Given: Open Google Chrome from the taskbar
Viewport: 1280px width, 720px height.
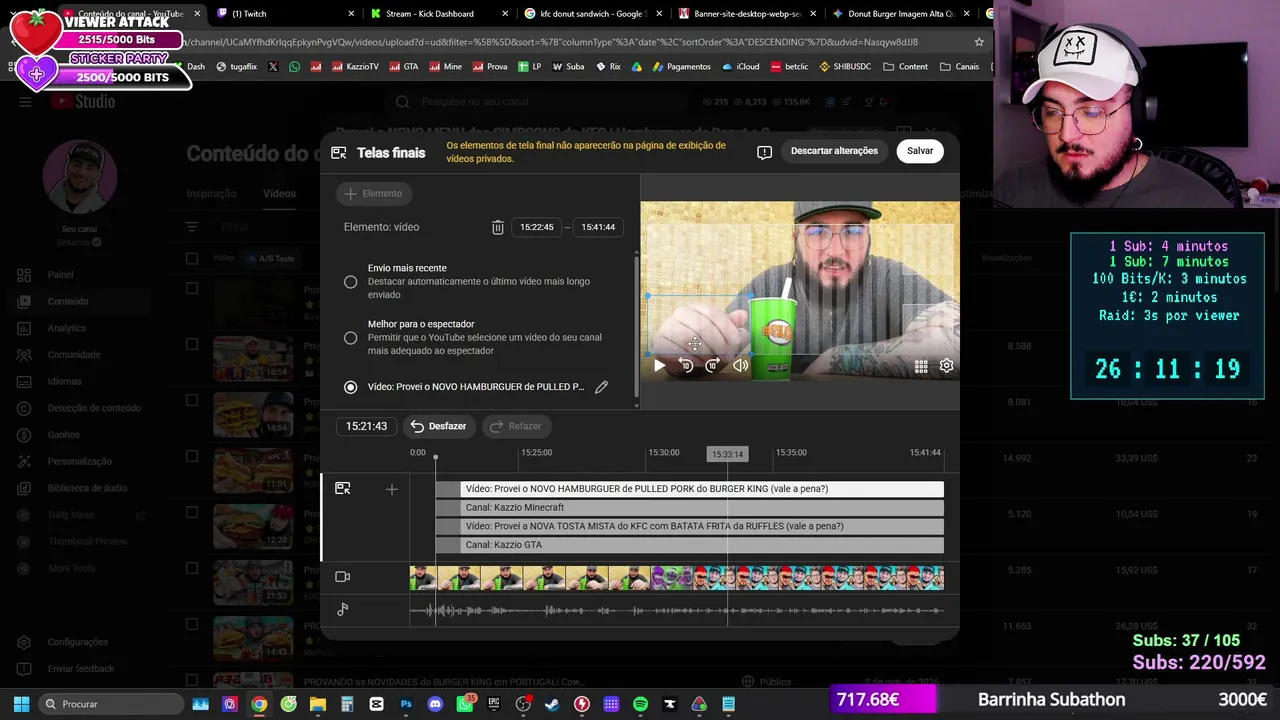Looking at the screenshot, I should click(x=259, y=704).
